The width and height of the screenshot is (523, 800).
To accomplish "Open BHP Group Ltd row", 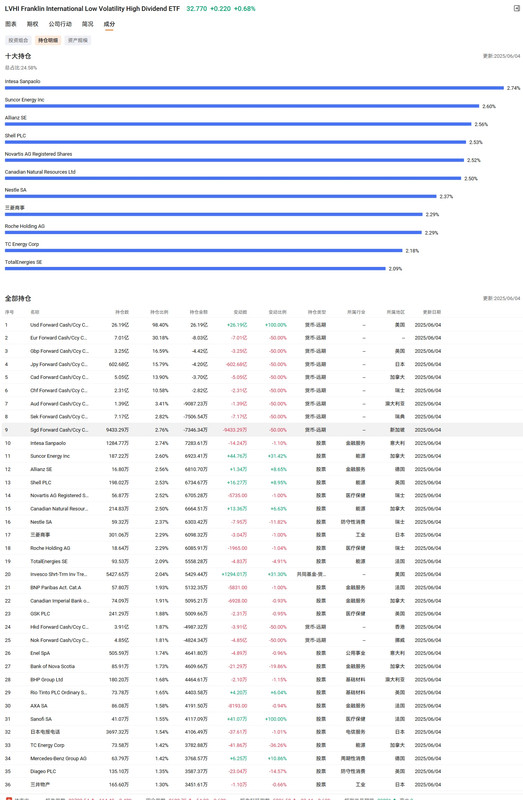I will pyautogui.click(x=261, y=680).
